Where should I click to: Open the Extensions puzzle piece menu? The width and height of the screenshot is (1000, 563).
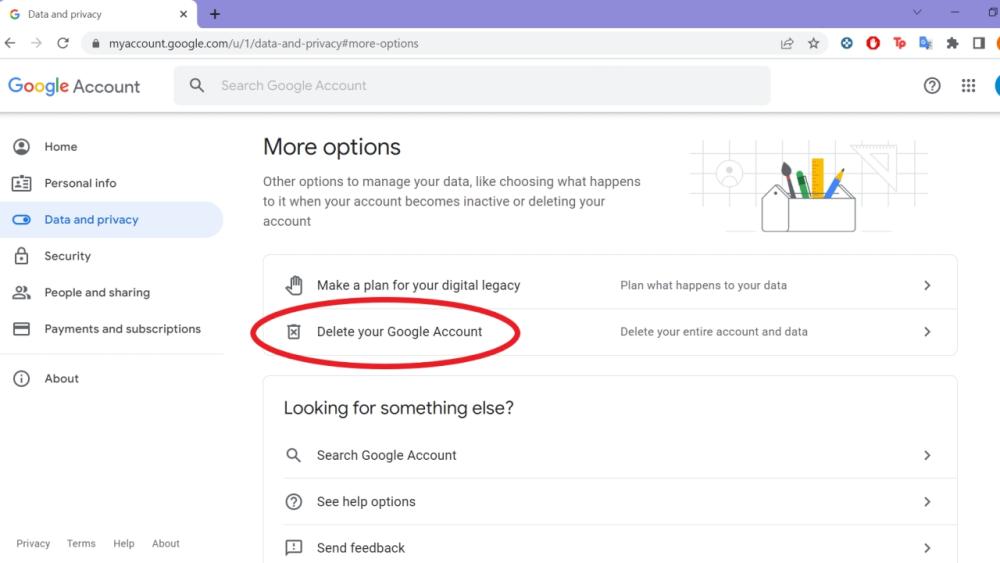[x=952, y=43]
